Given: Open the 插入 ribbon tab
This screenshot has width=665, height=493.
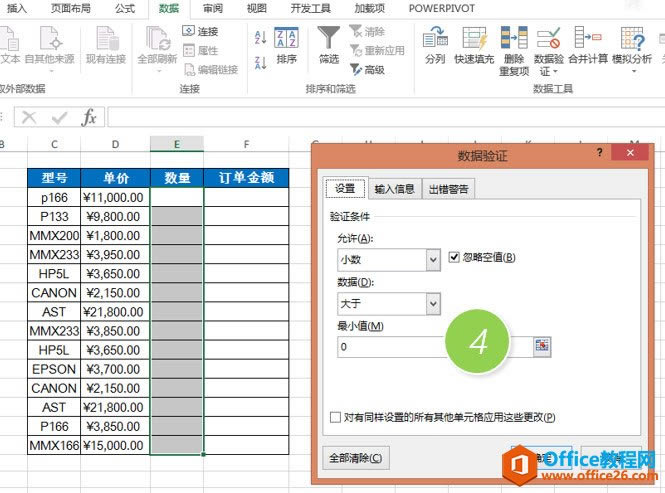Looking at the screenshot, I should 16,8.
